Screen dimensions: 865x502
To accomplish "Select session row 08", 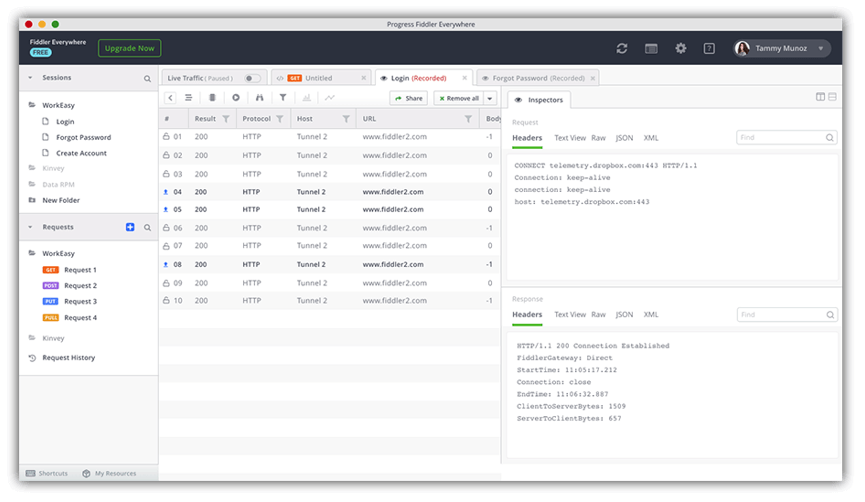I will (329, 265).
